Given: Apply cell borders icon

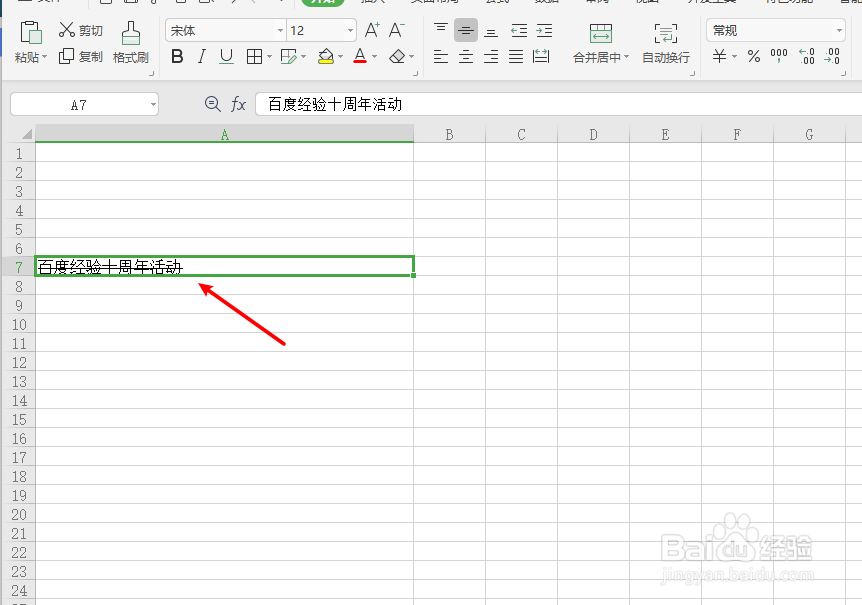Looking at the screenshot, I should [x=254, y=56].
